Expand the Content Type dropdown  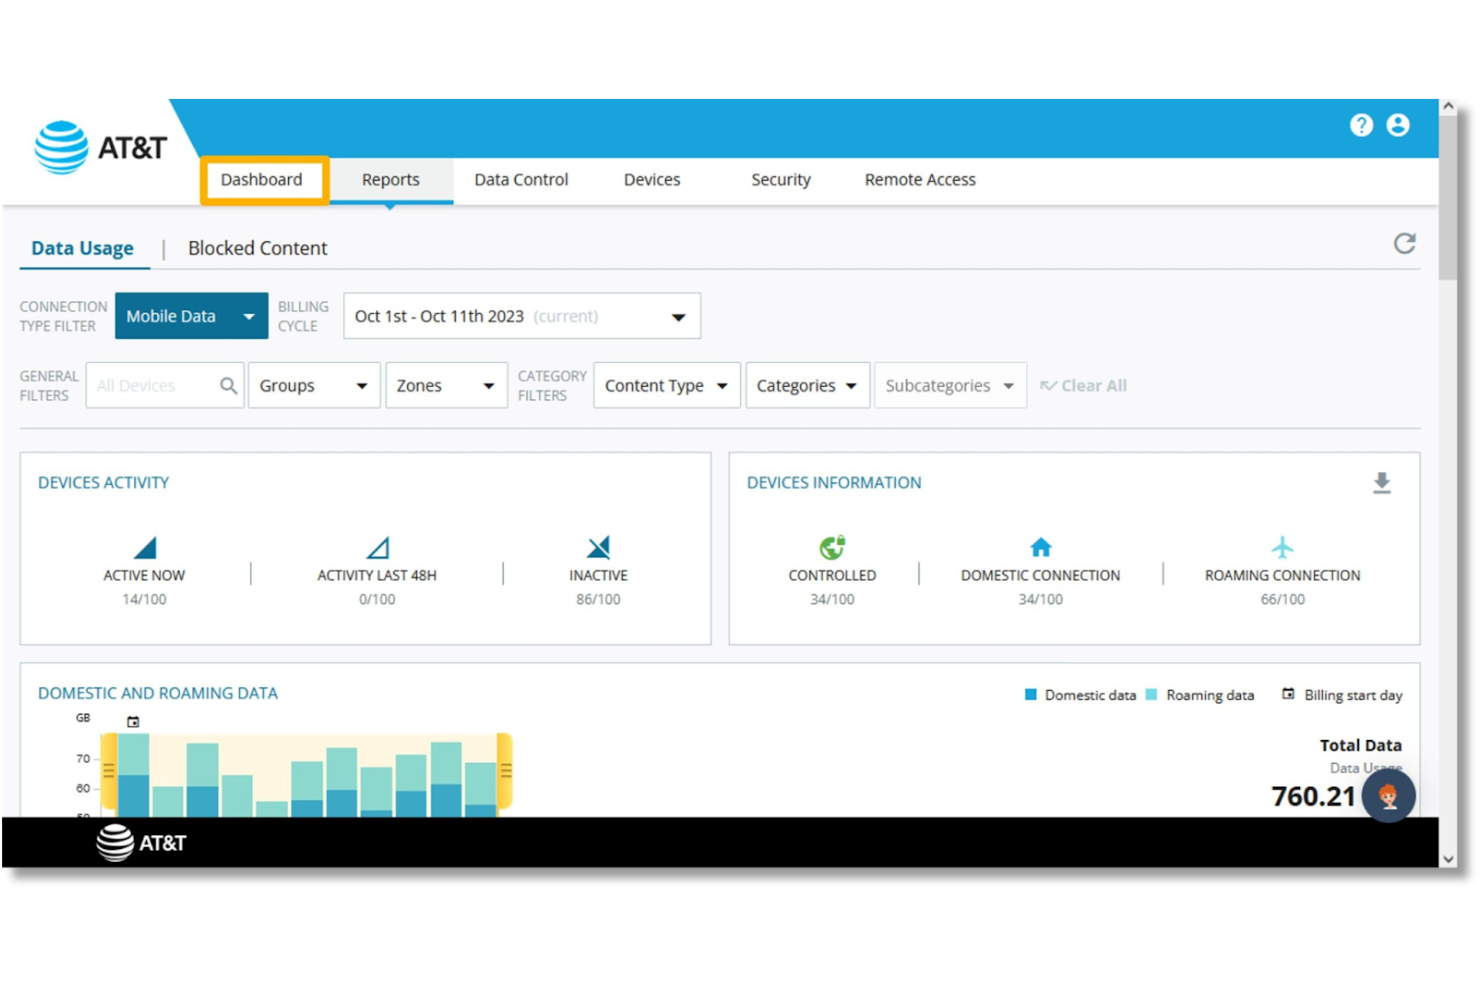[665, 385]
